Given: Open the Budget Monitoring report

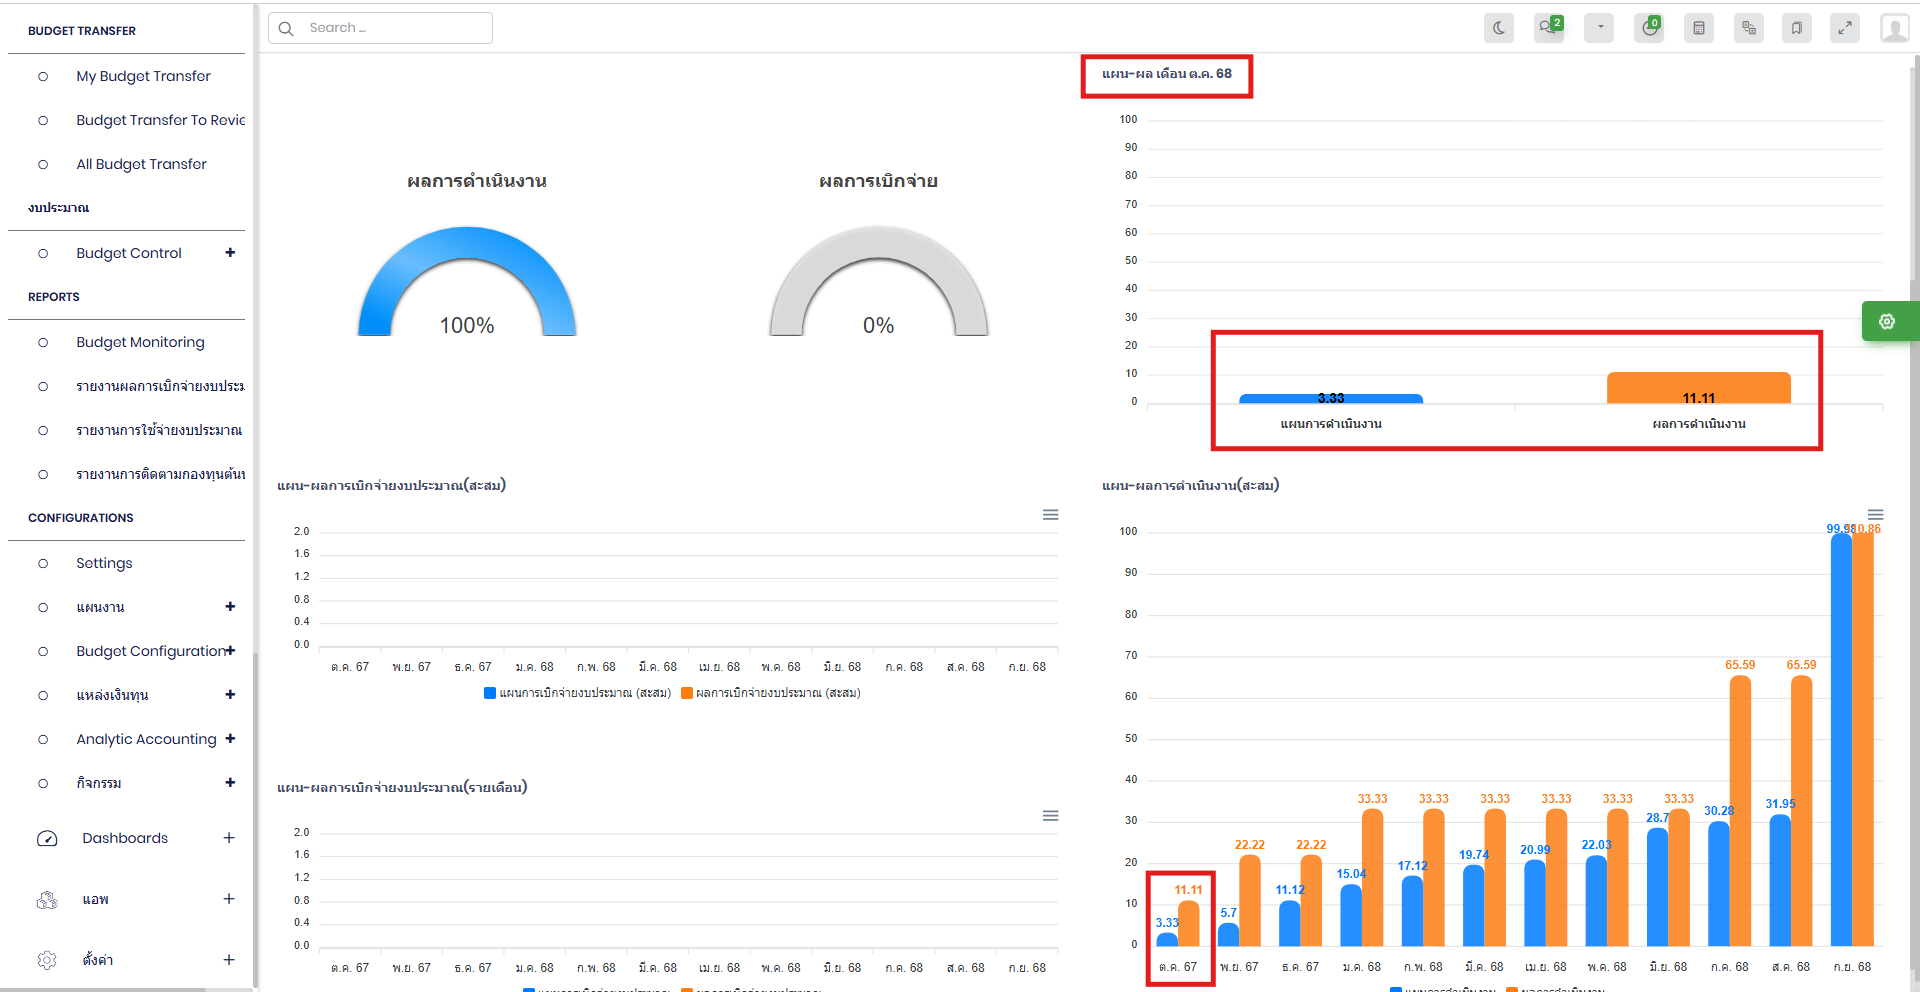Looking at the screenshot, I should pyautogui.click(x=140, y=342).
